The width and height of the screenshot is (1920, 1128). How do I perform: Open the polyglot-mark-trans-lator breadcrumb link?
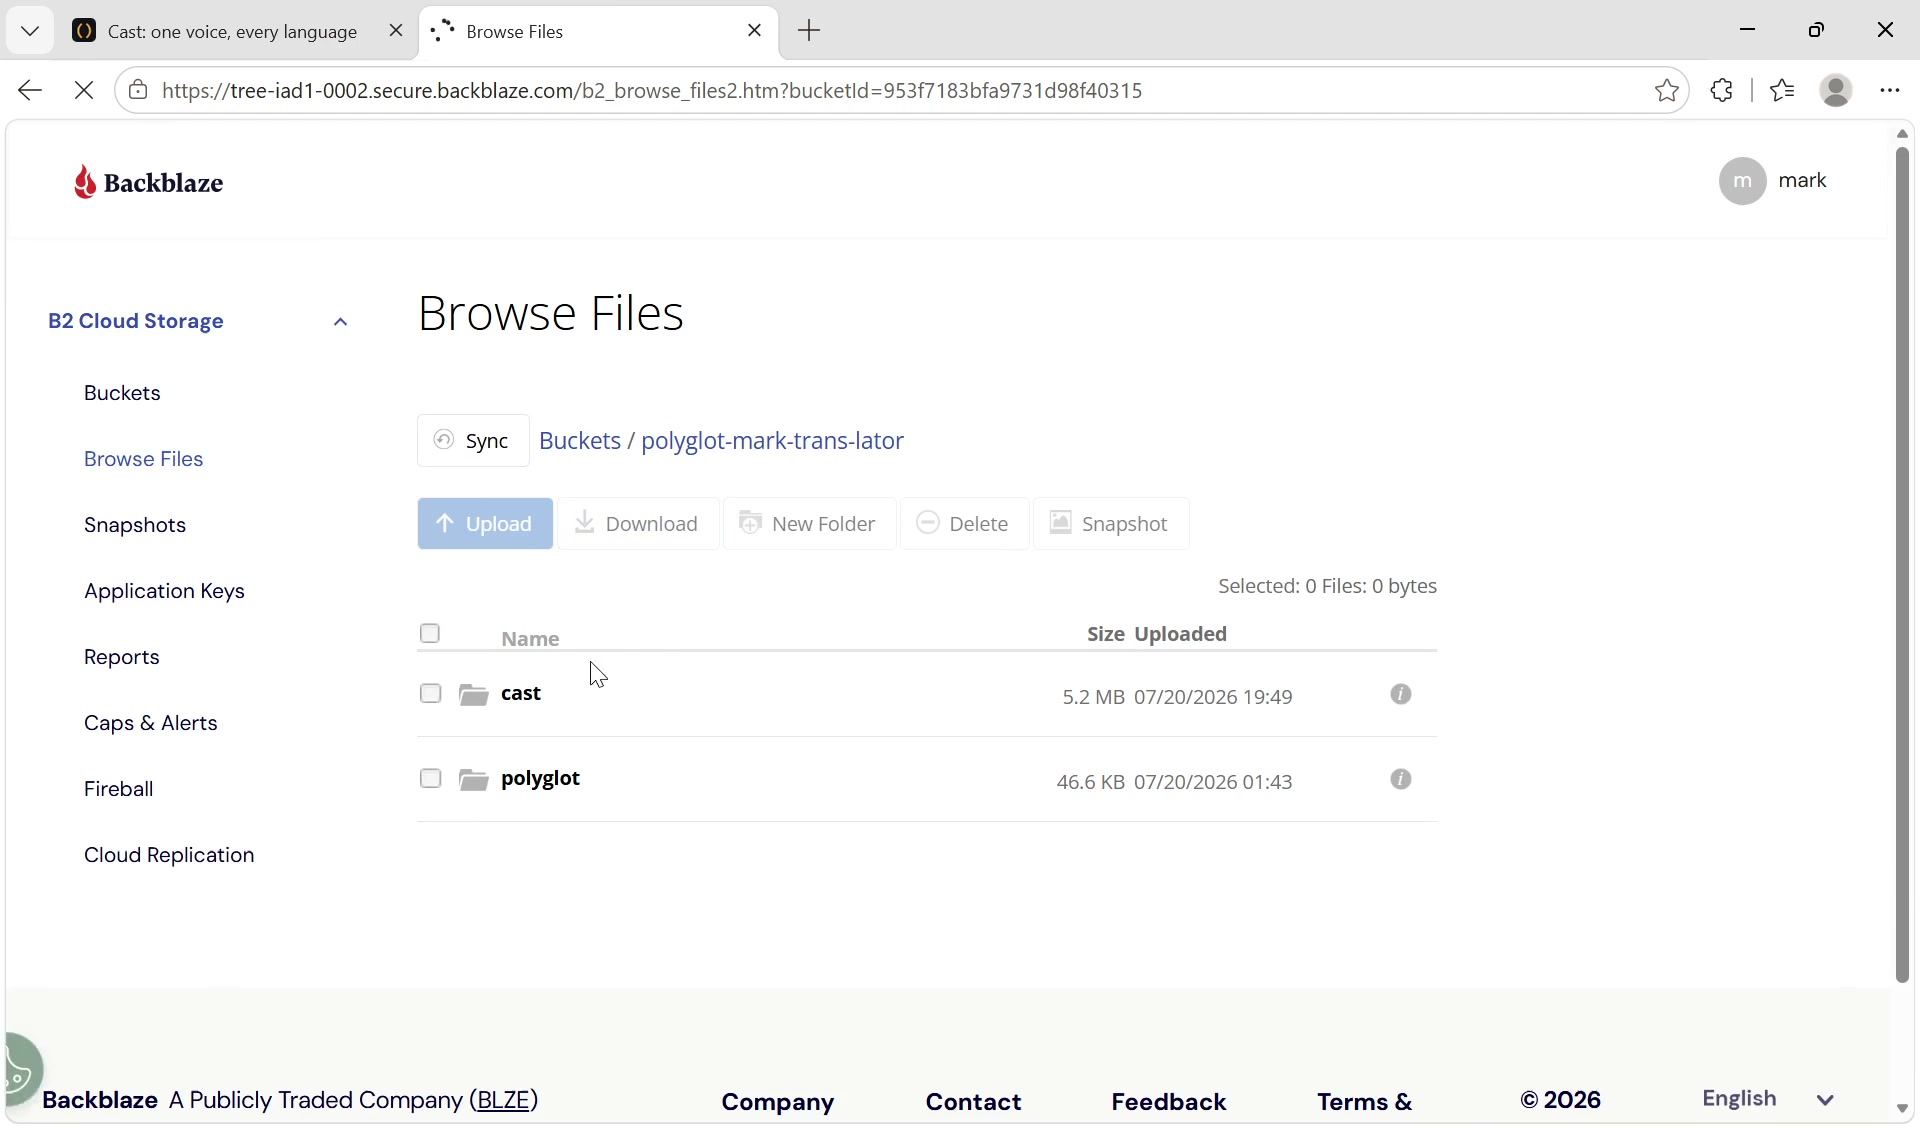tap(772, 441)
